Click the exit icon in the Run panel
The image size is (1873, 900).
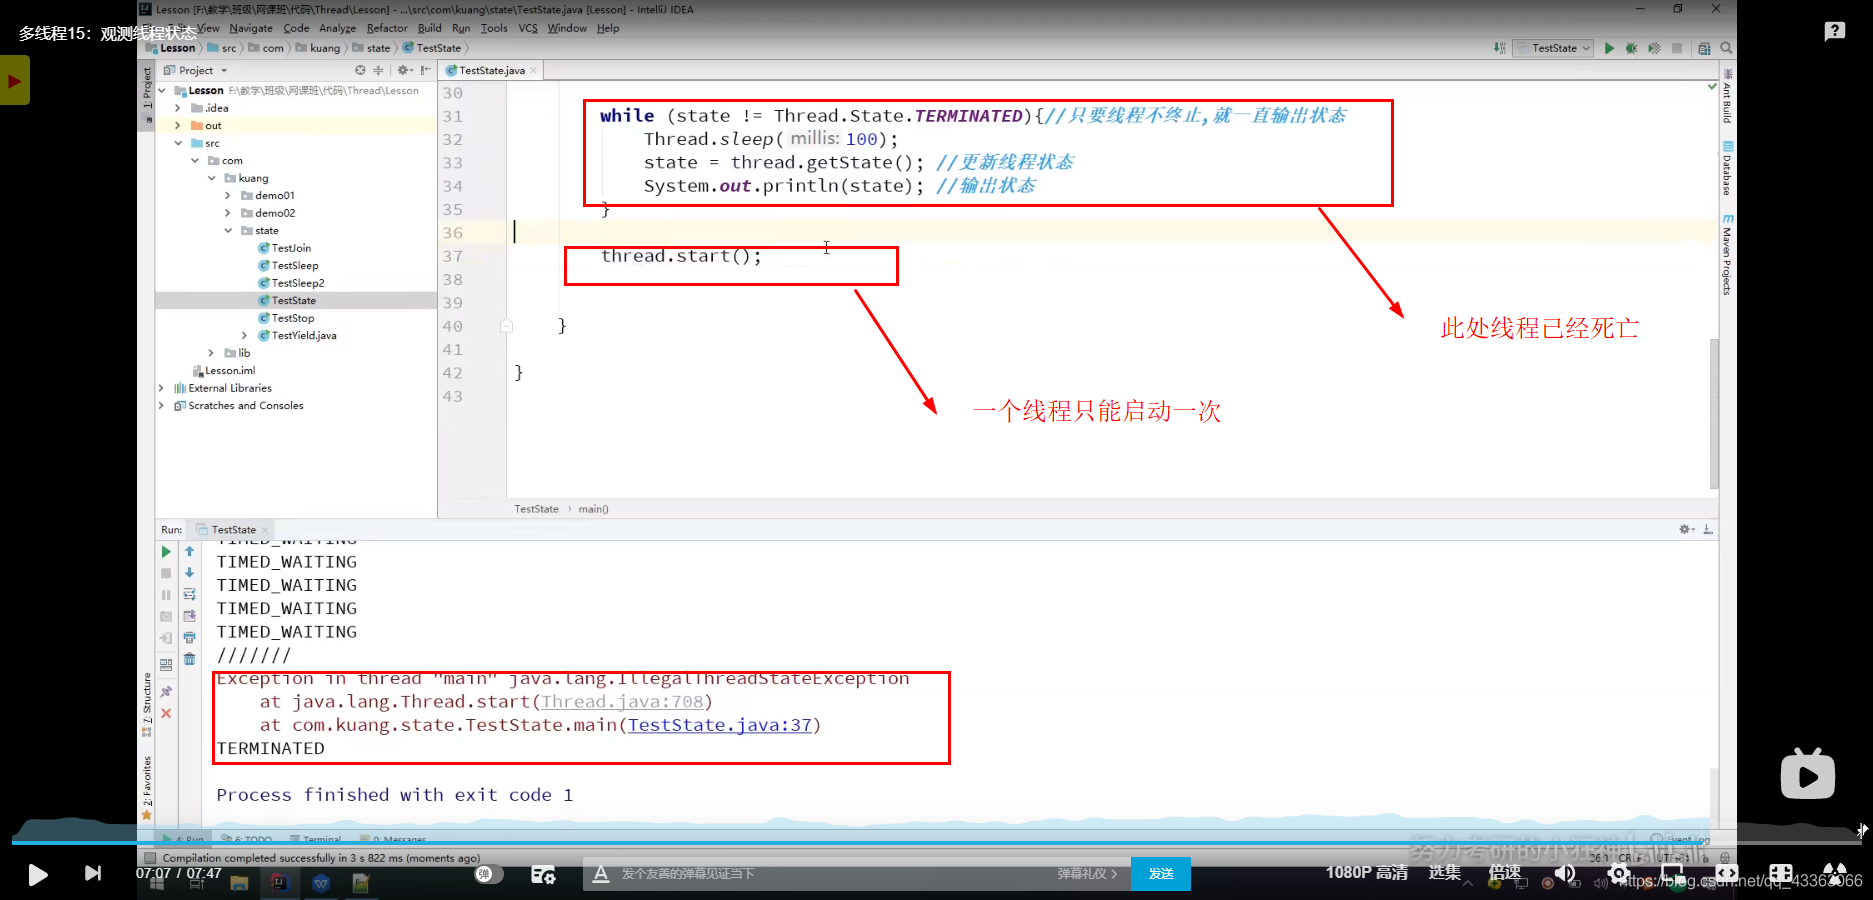166,638
